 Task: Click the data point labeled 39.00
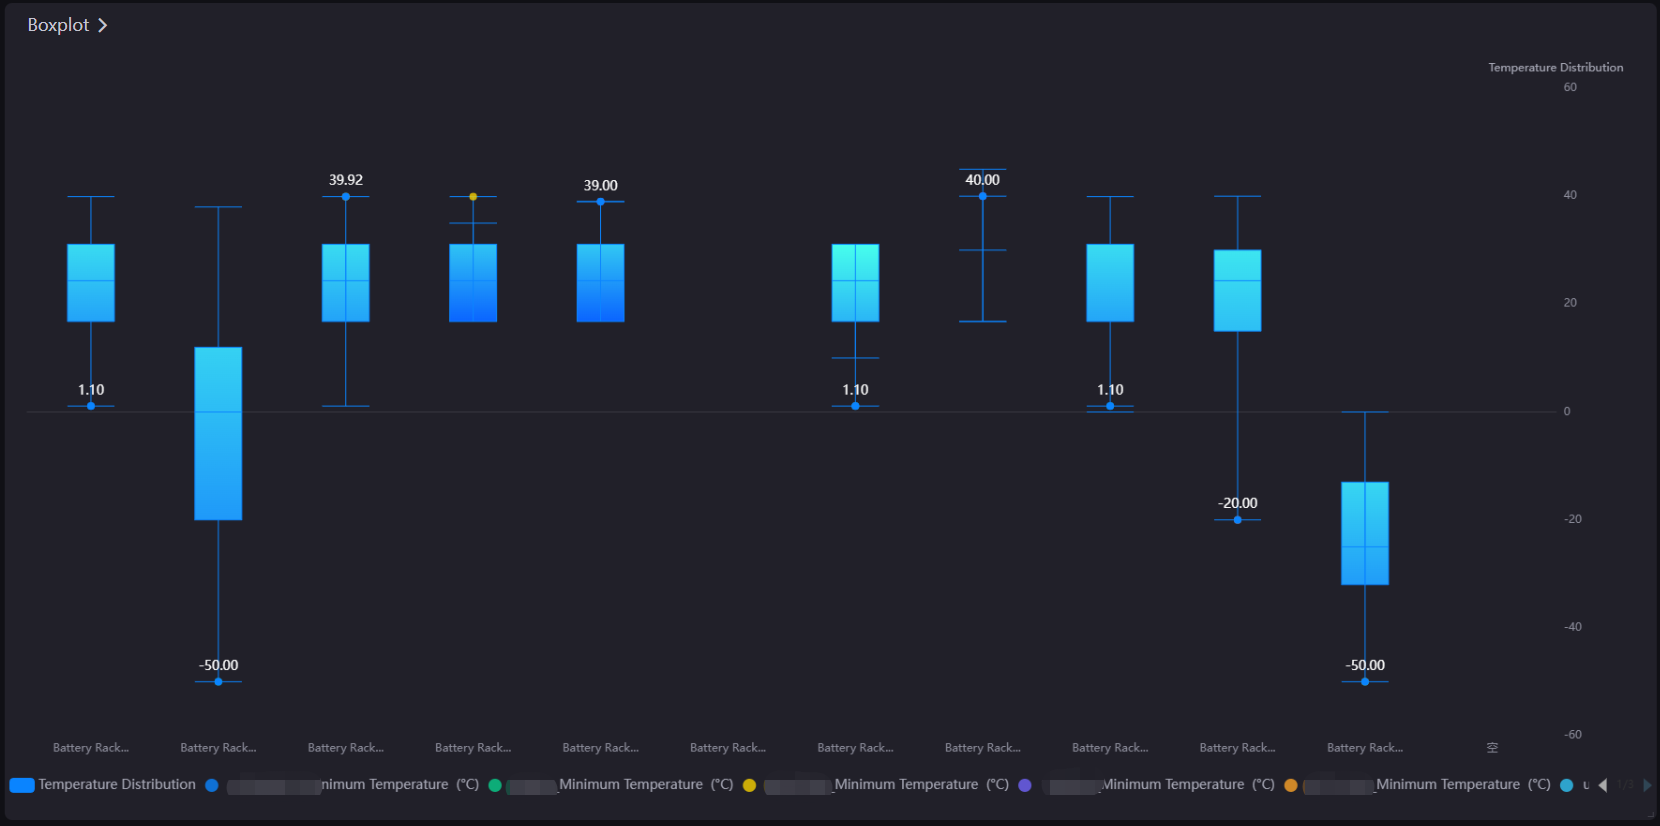(600, 202)
